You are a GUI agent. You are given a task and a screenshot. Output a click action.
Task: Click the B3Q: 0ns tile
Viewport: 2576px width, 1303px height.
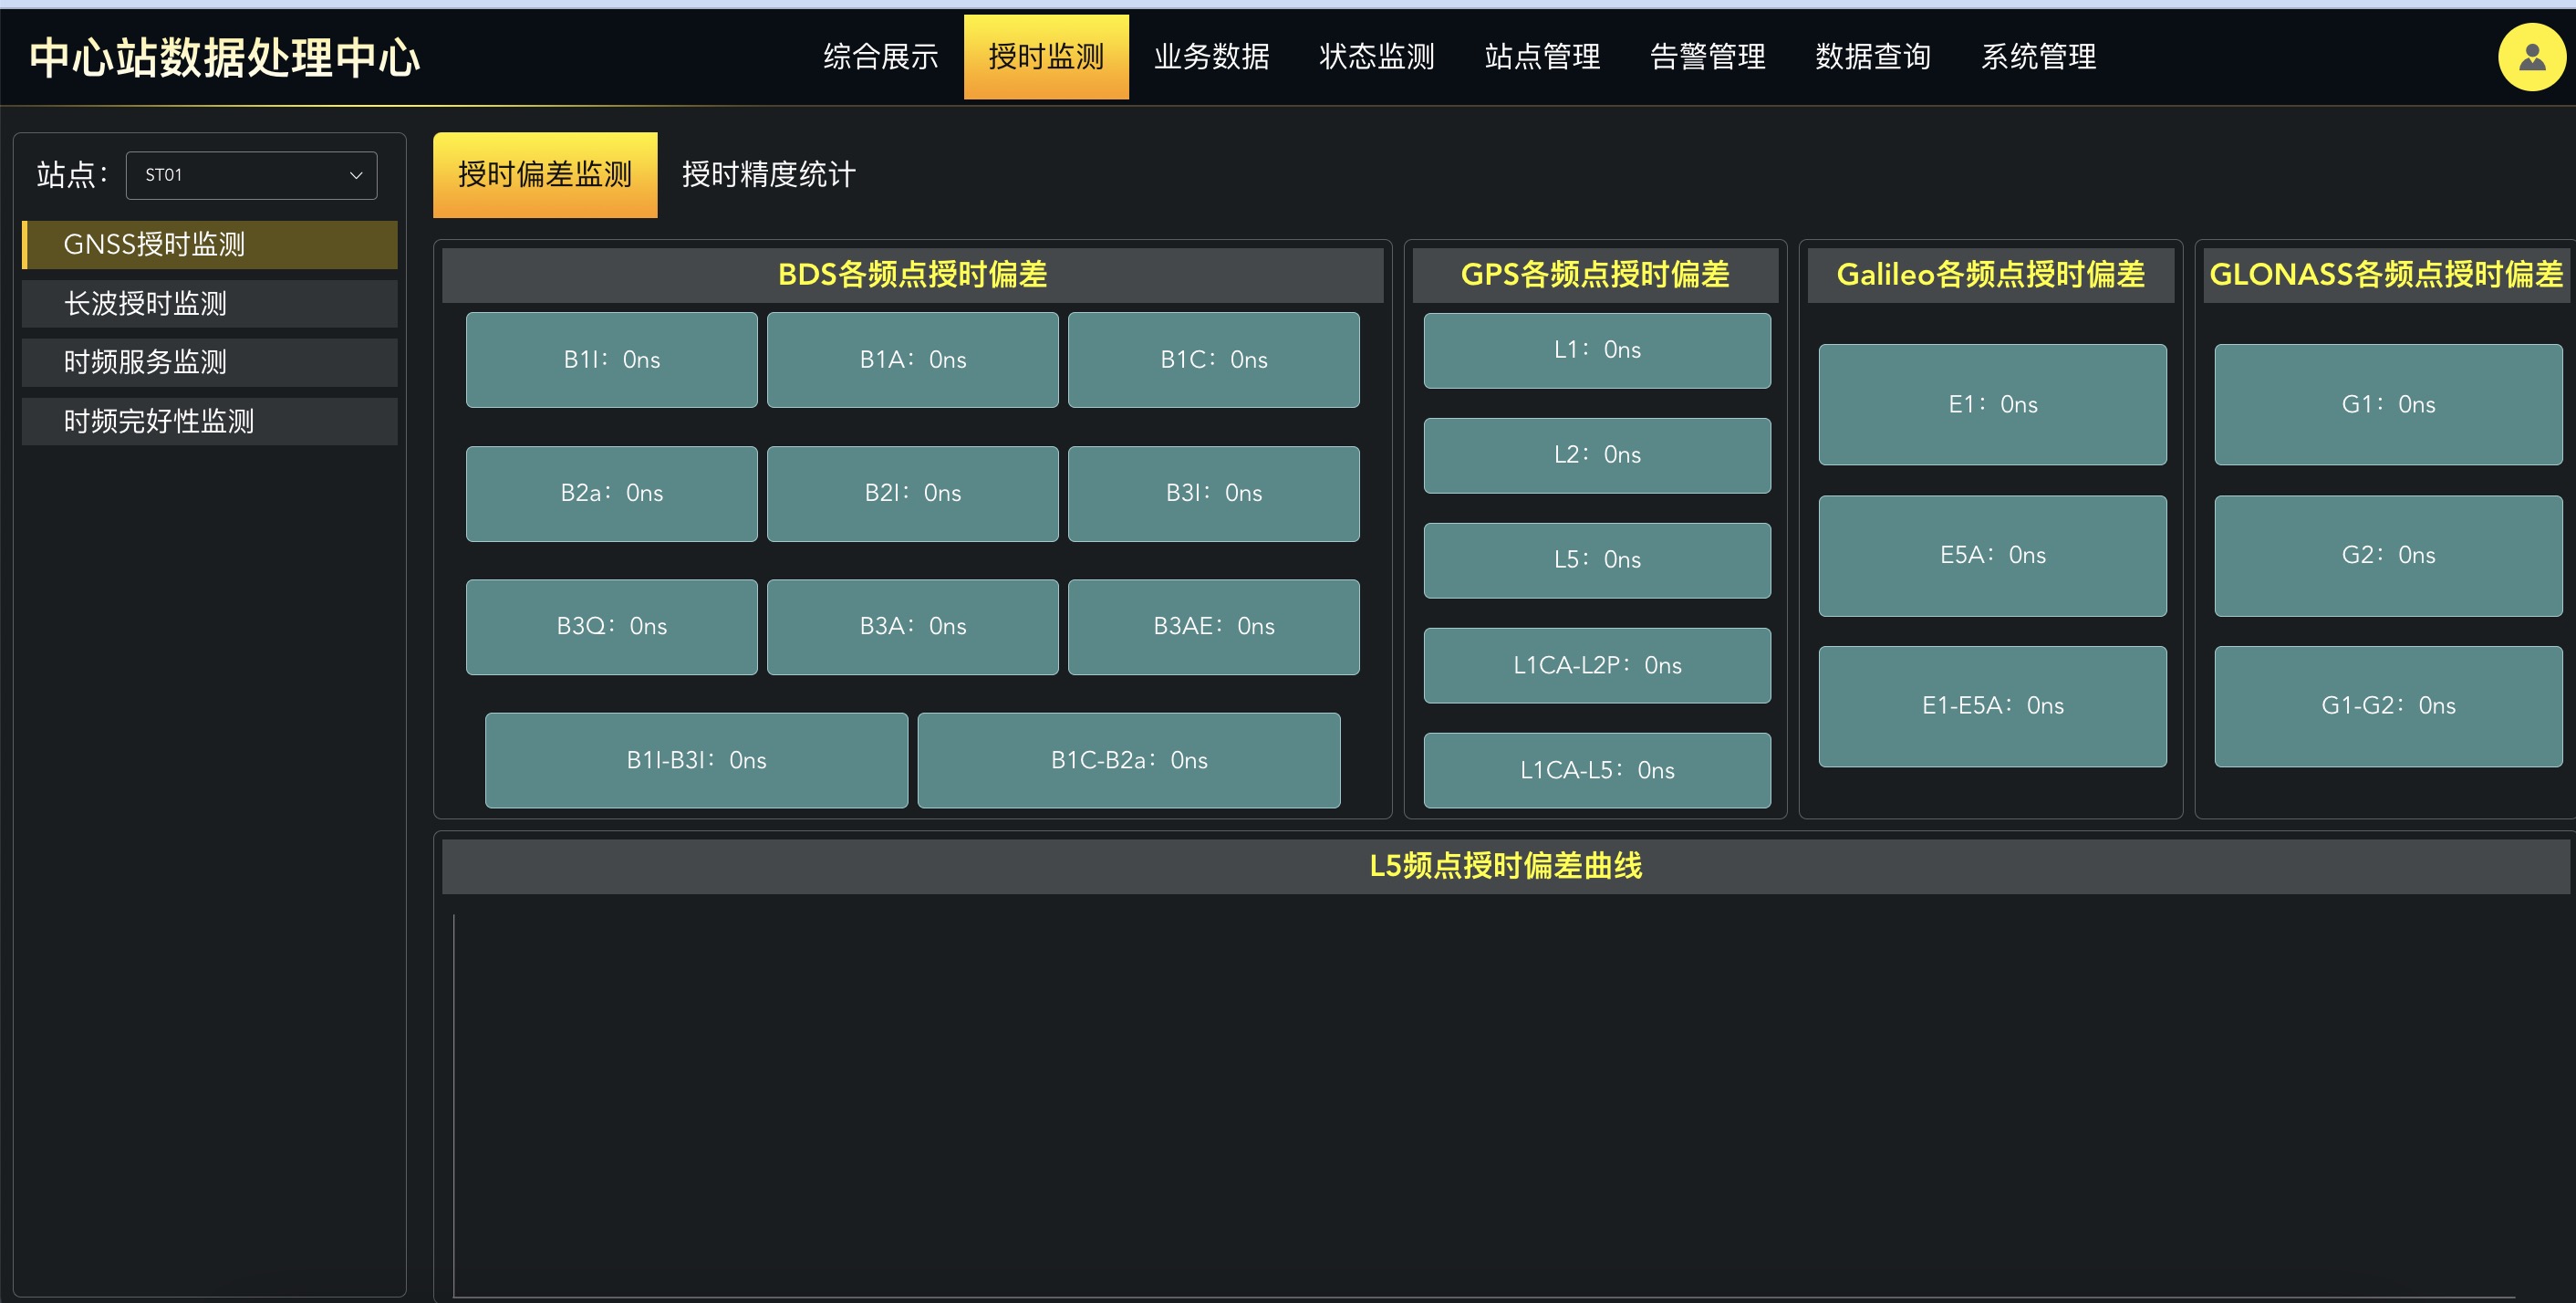point(612,627)
